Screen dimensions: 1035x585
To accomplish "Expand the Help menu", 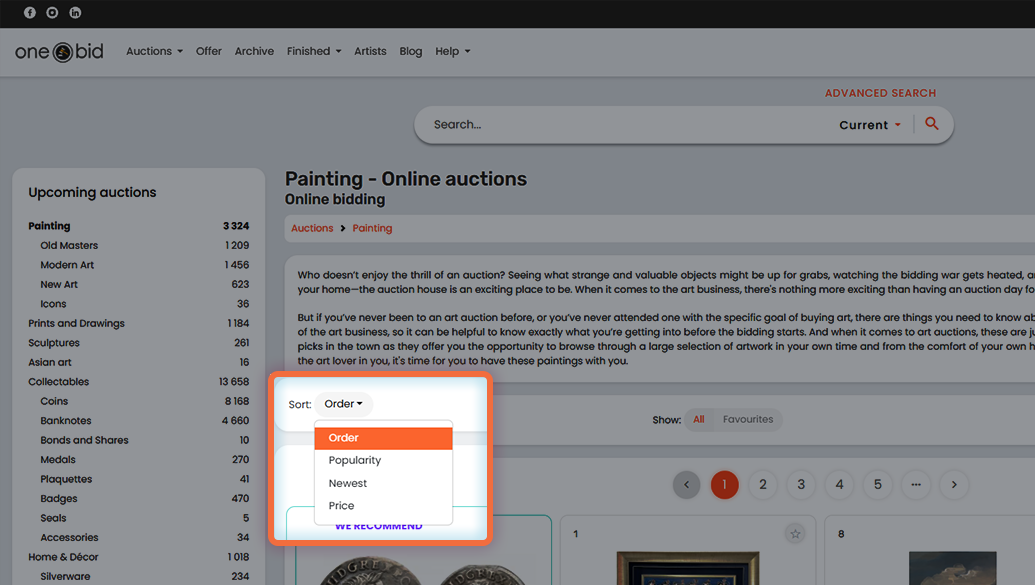I will 452,51.
